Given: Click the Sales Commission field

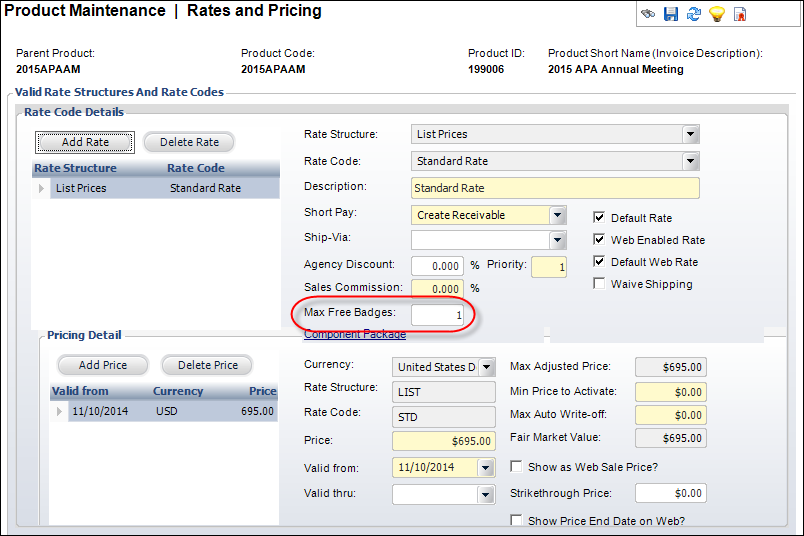Looking at the screenshot, I should click(x=437, y=289).
